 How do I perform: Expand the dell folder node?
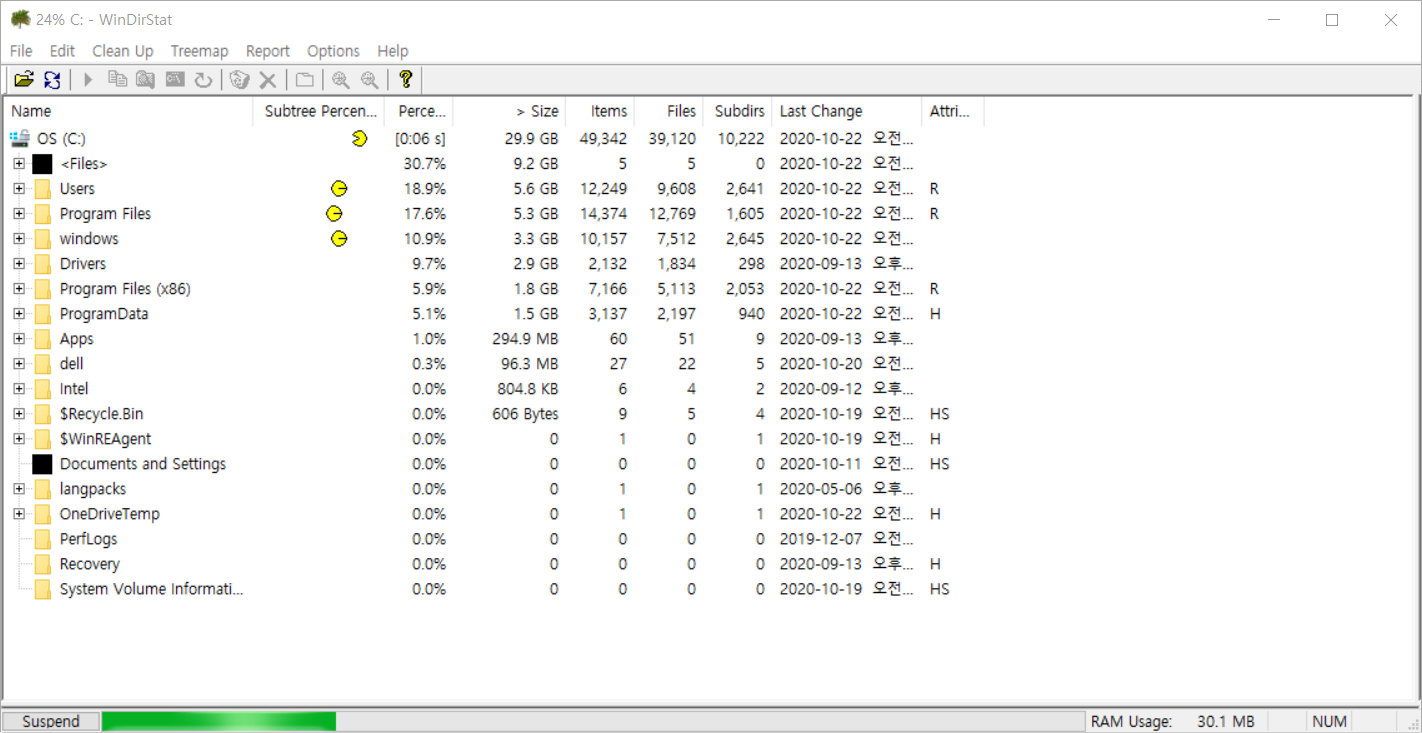click(x=19, y=363)
